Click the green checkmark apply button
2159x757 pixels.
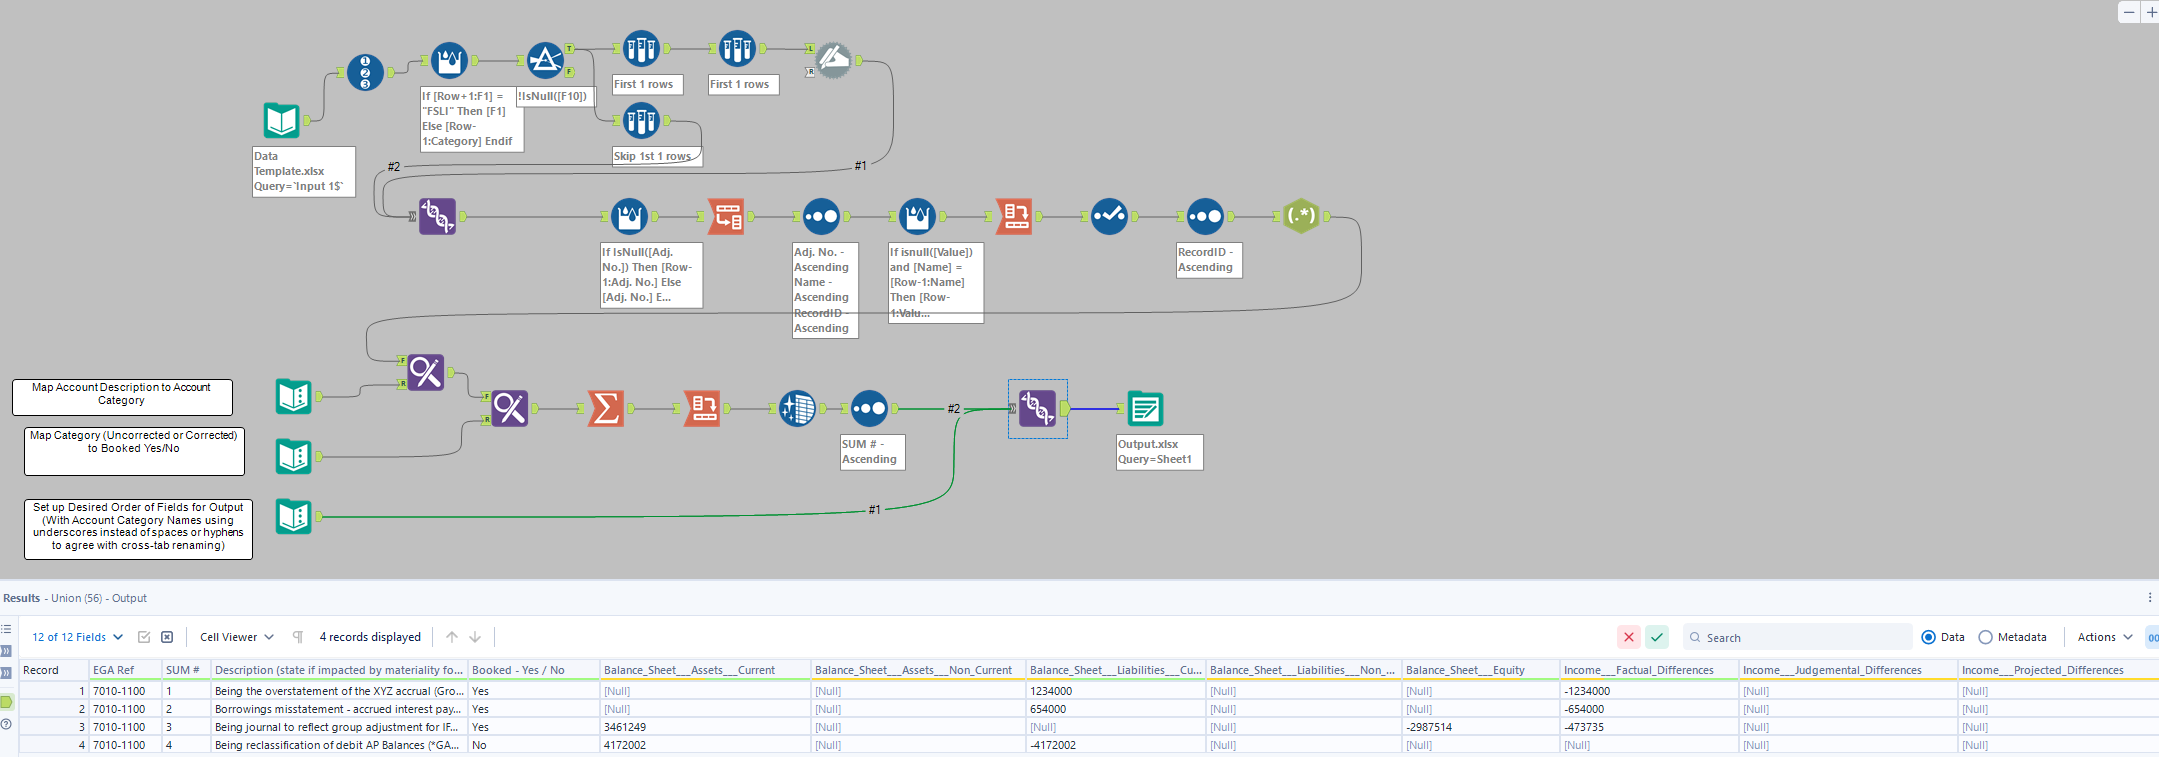tap(1657, 637)
